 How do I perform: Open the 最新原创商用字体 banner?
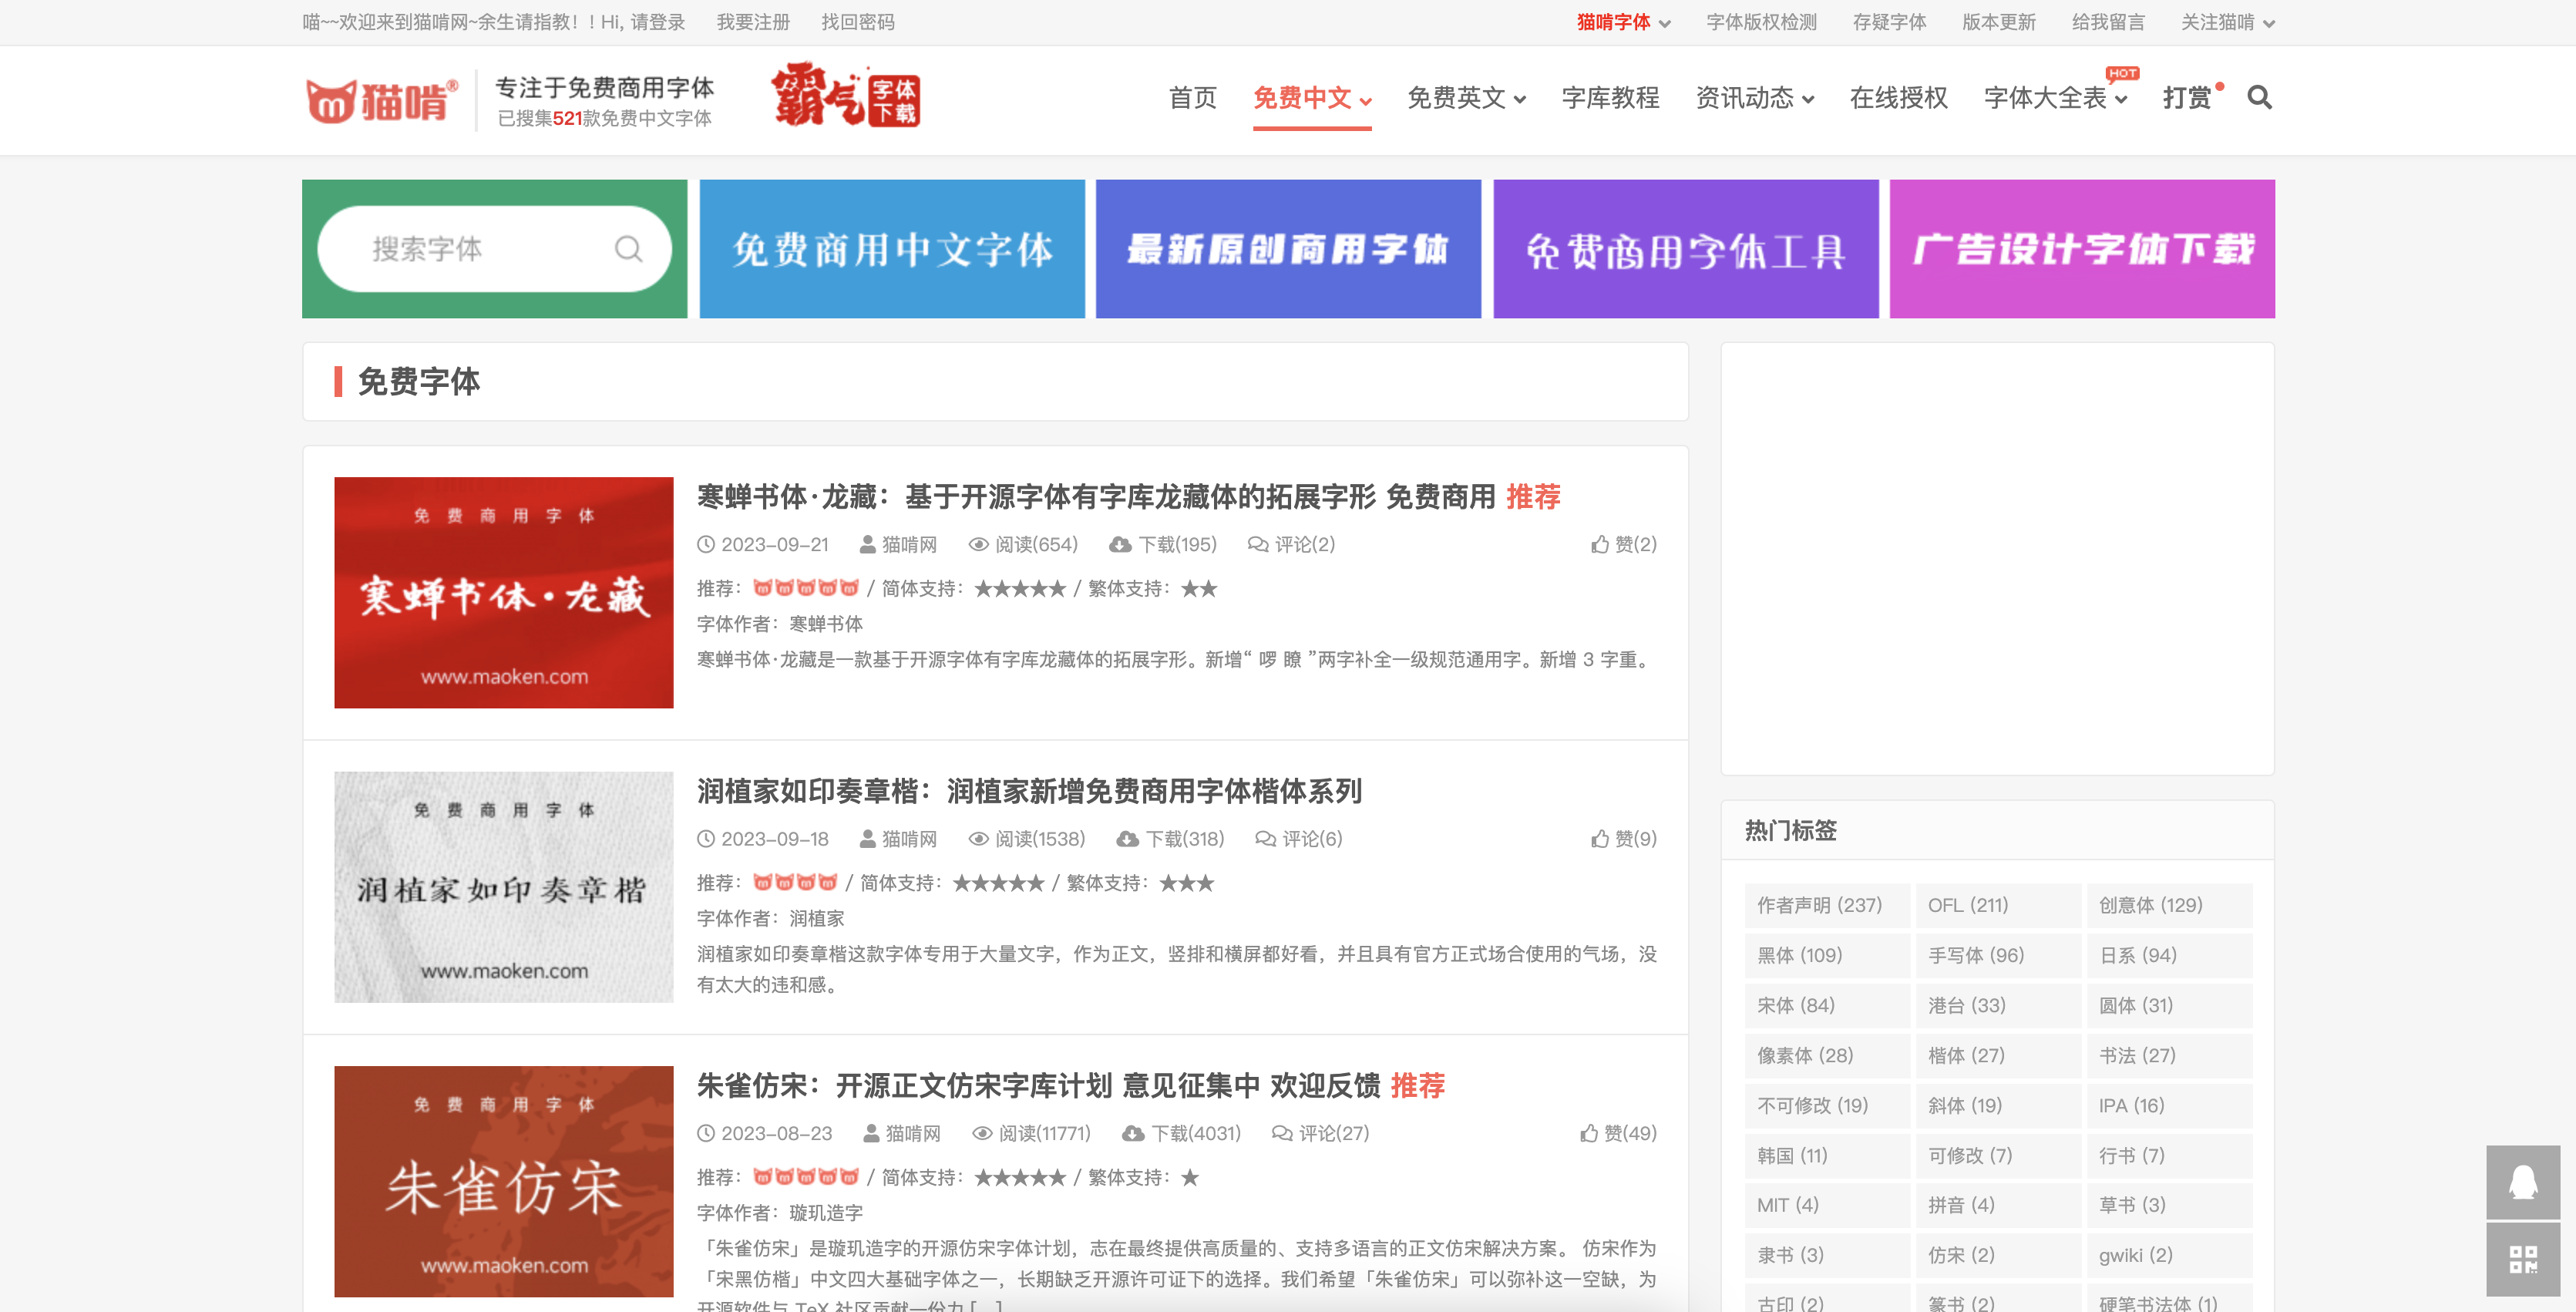tap(1288, 249)
